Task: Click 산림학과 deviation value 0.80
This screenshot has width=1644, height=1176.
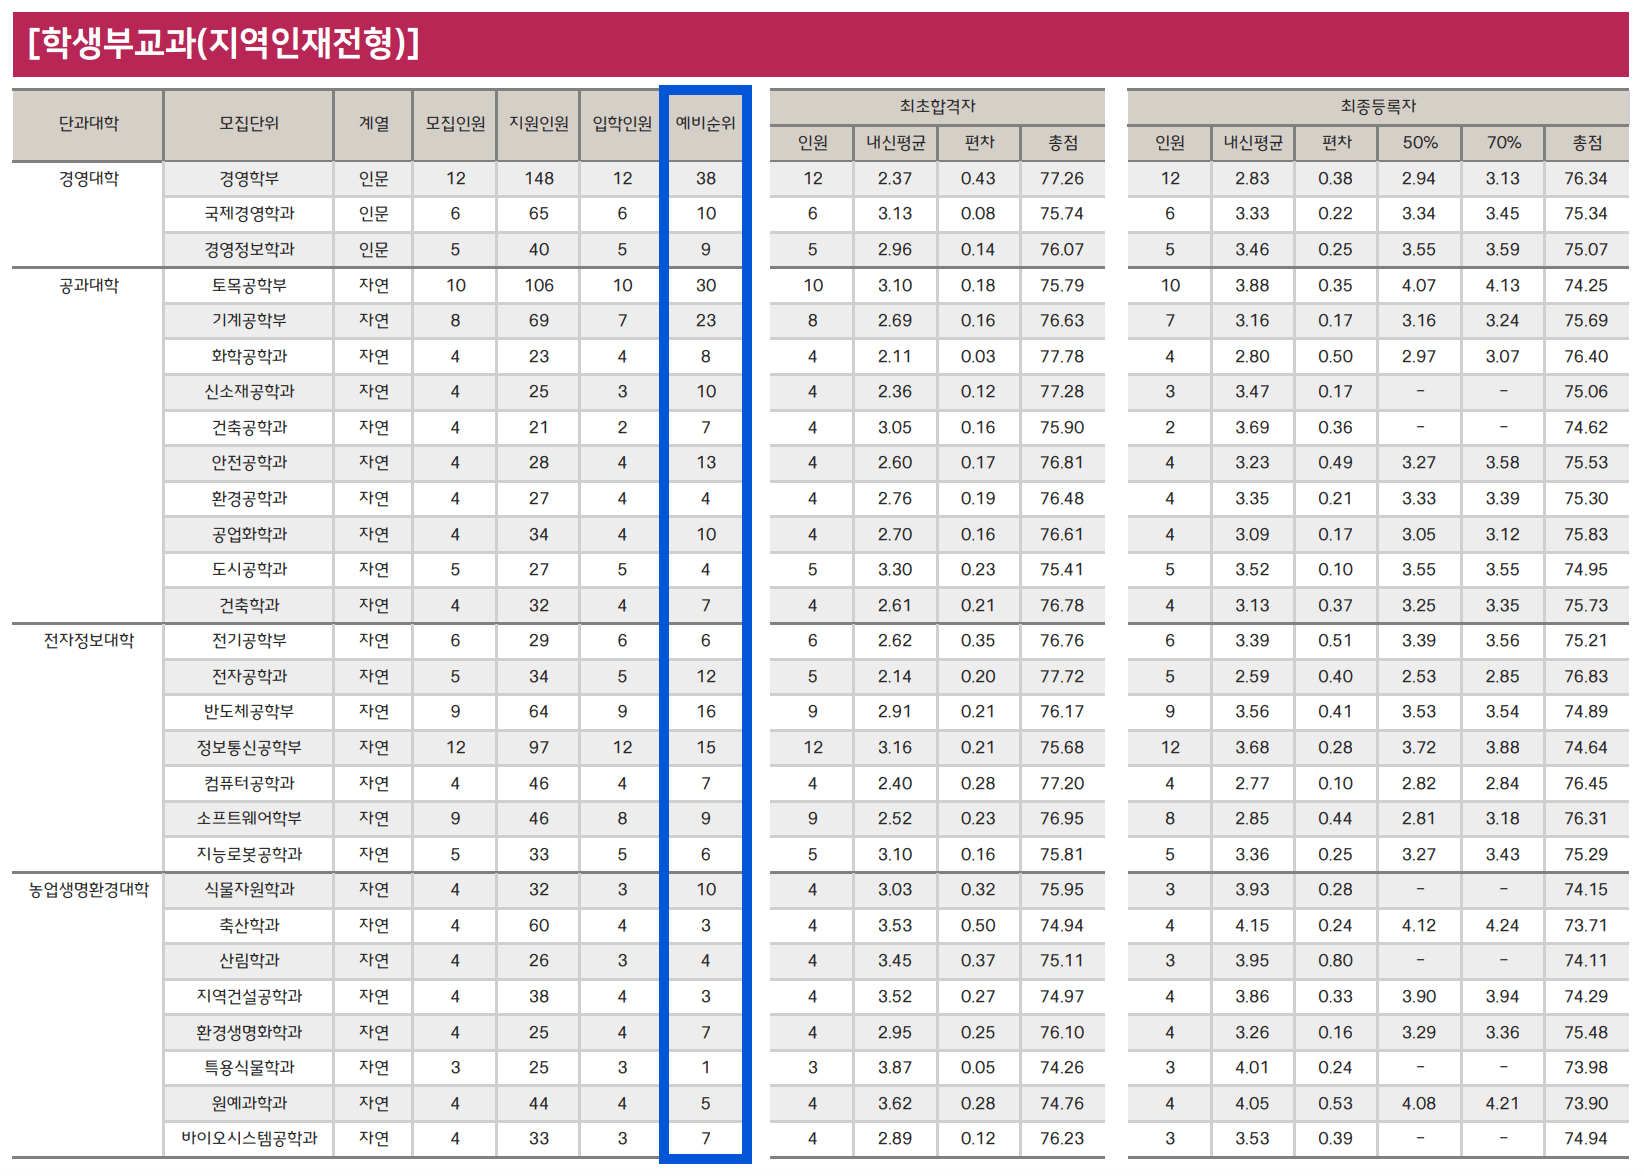Action: pos(1335,961)
